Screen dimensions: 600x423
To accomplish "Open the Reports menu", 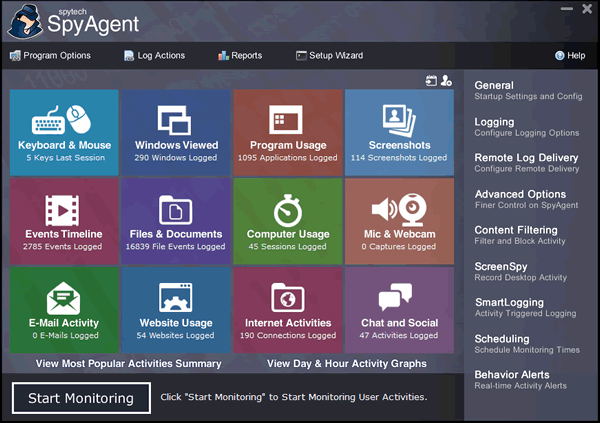I will [240, 56].
